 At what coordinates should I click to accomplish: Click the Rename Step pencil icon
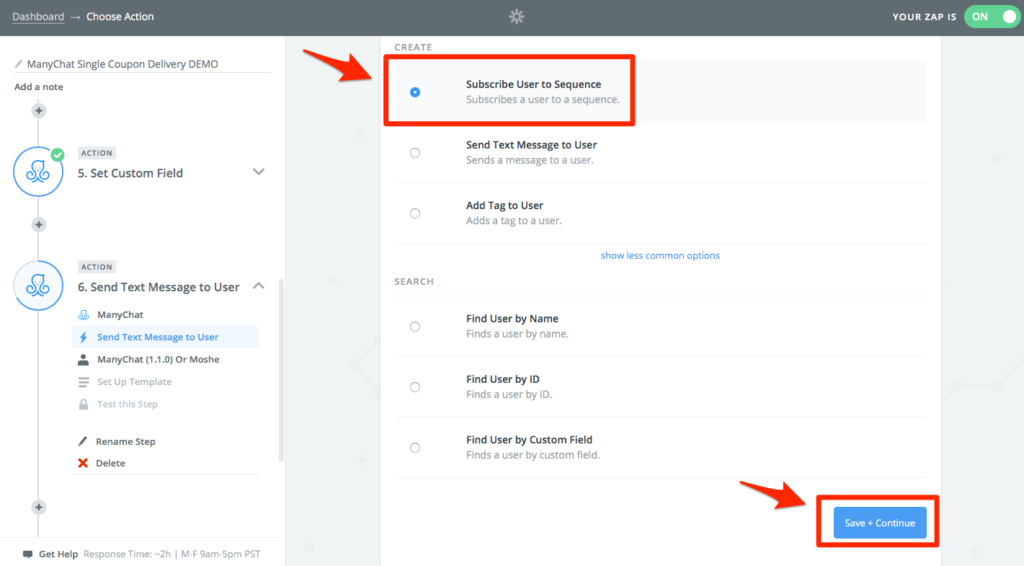(x=83, y=441)
